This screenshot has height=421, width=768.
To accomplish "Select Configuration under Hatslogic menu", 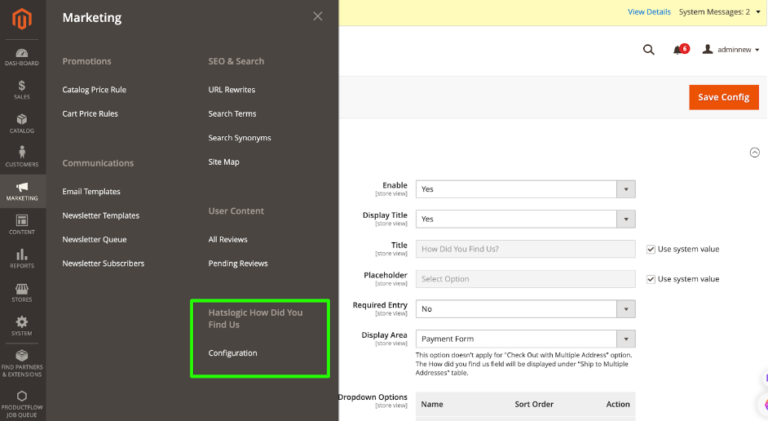I will (232, 353).
